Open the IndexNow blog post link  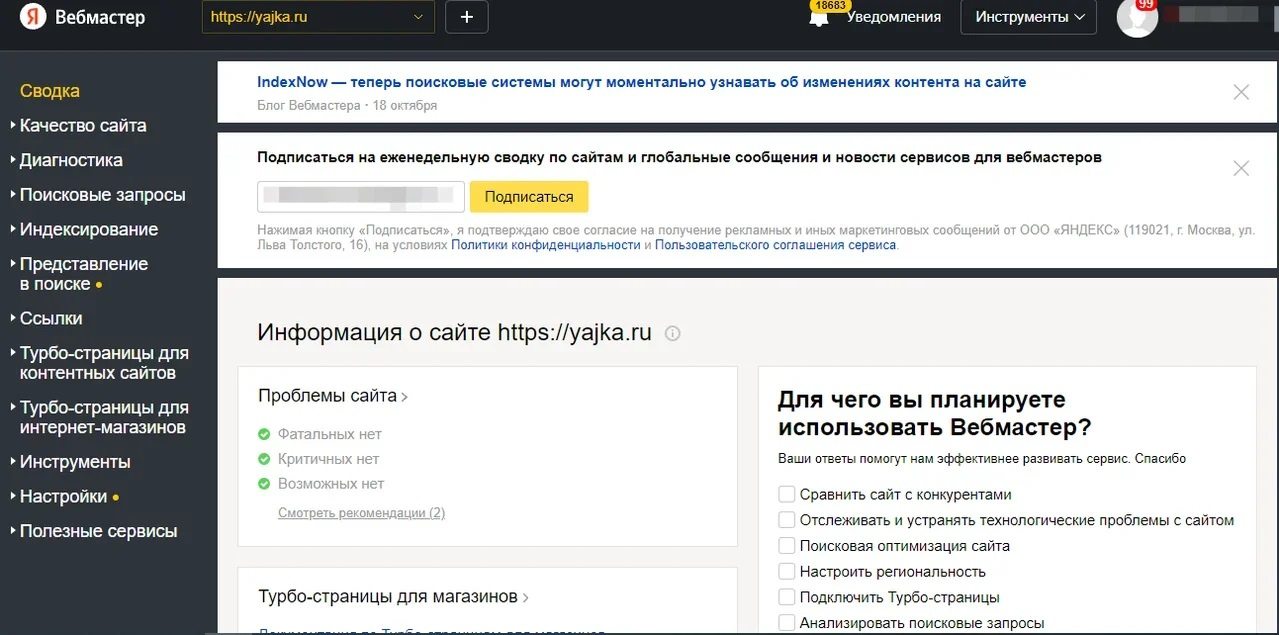pyautogui.click(x=642, y=82)
